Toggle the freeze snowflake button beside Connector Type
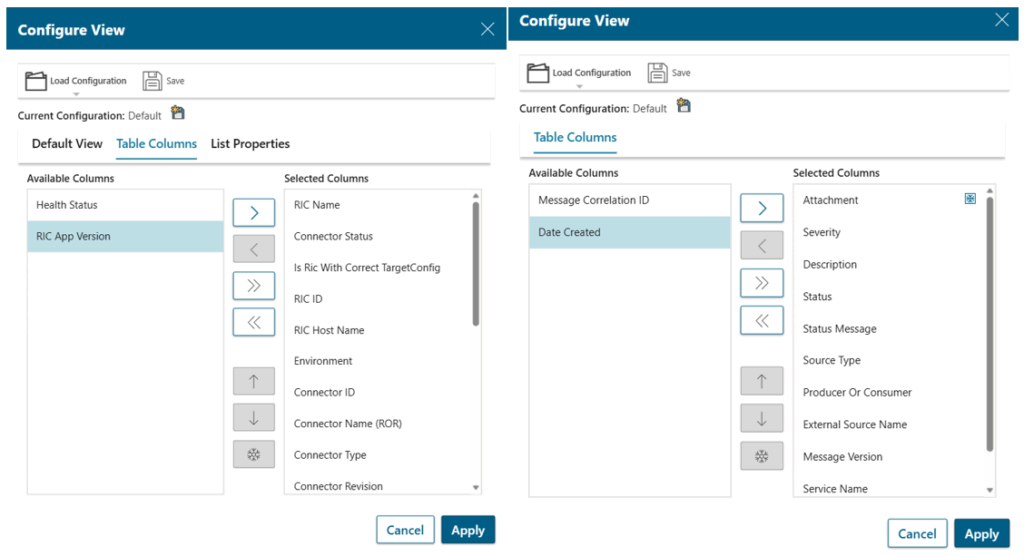This screenshot has width=1024, height=556. point(253,455)
